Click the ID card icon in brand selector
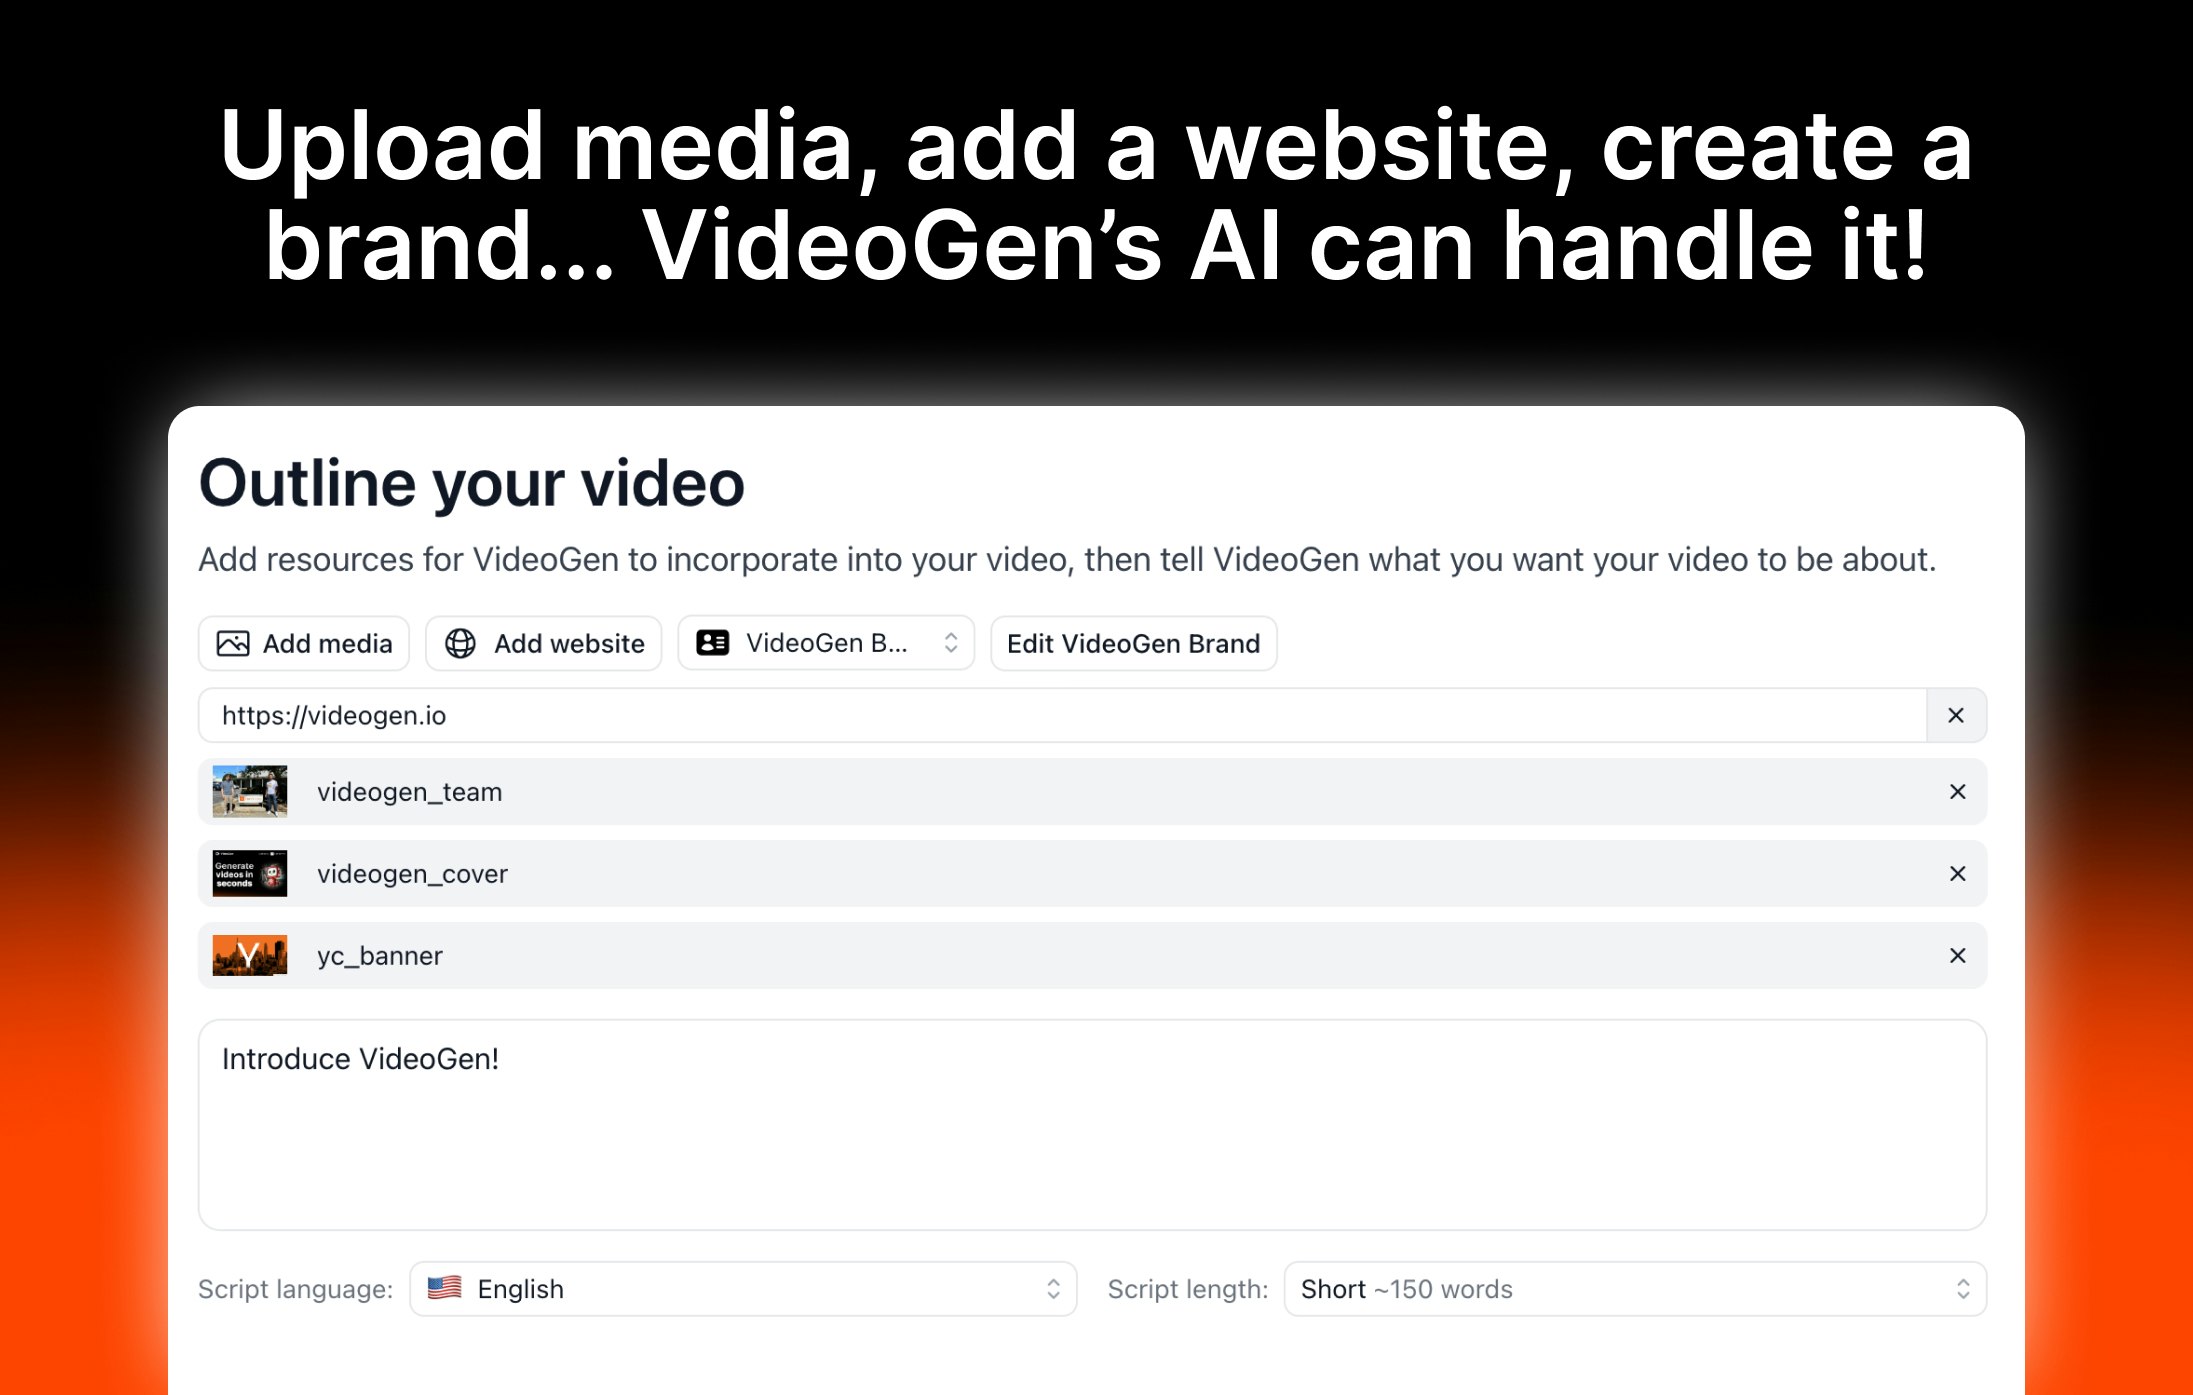2193x1395 pixels. [713, 643]
